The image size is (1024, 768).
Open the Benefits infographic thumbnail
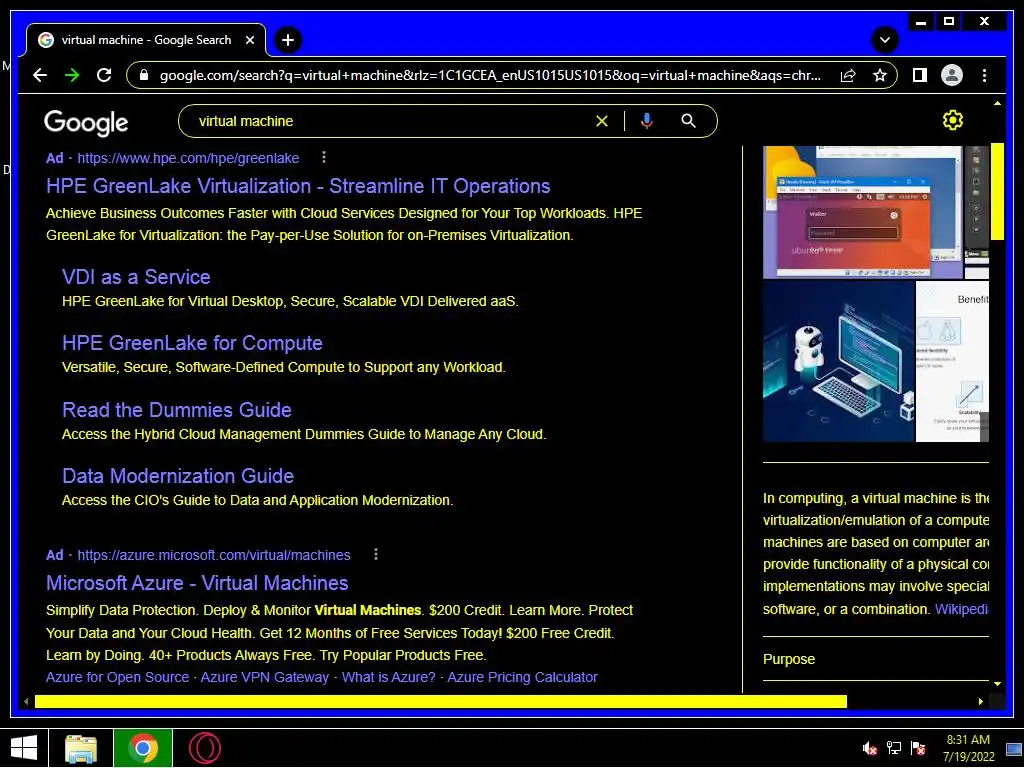952,361
